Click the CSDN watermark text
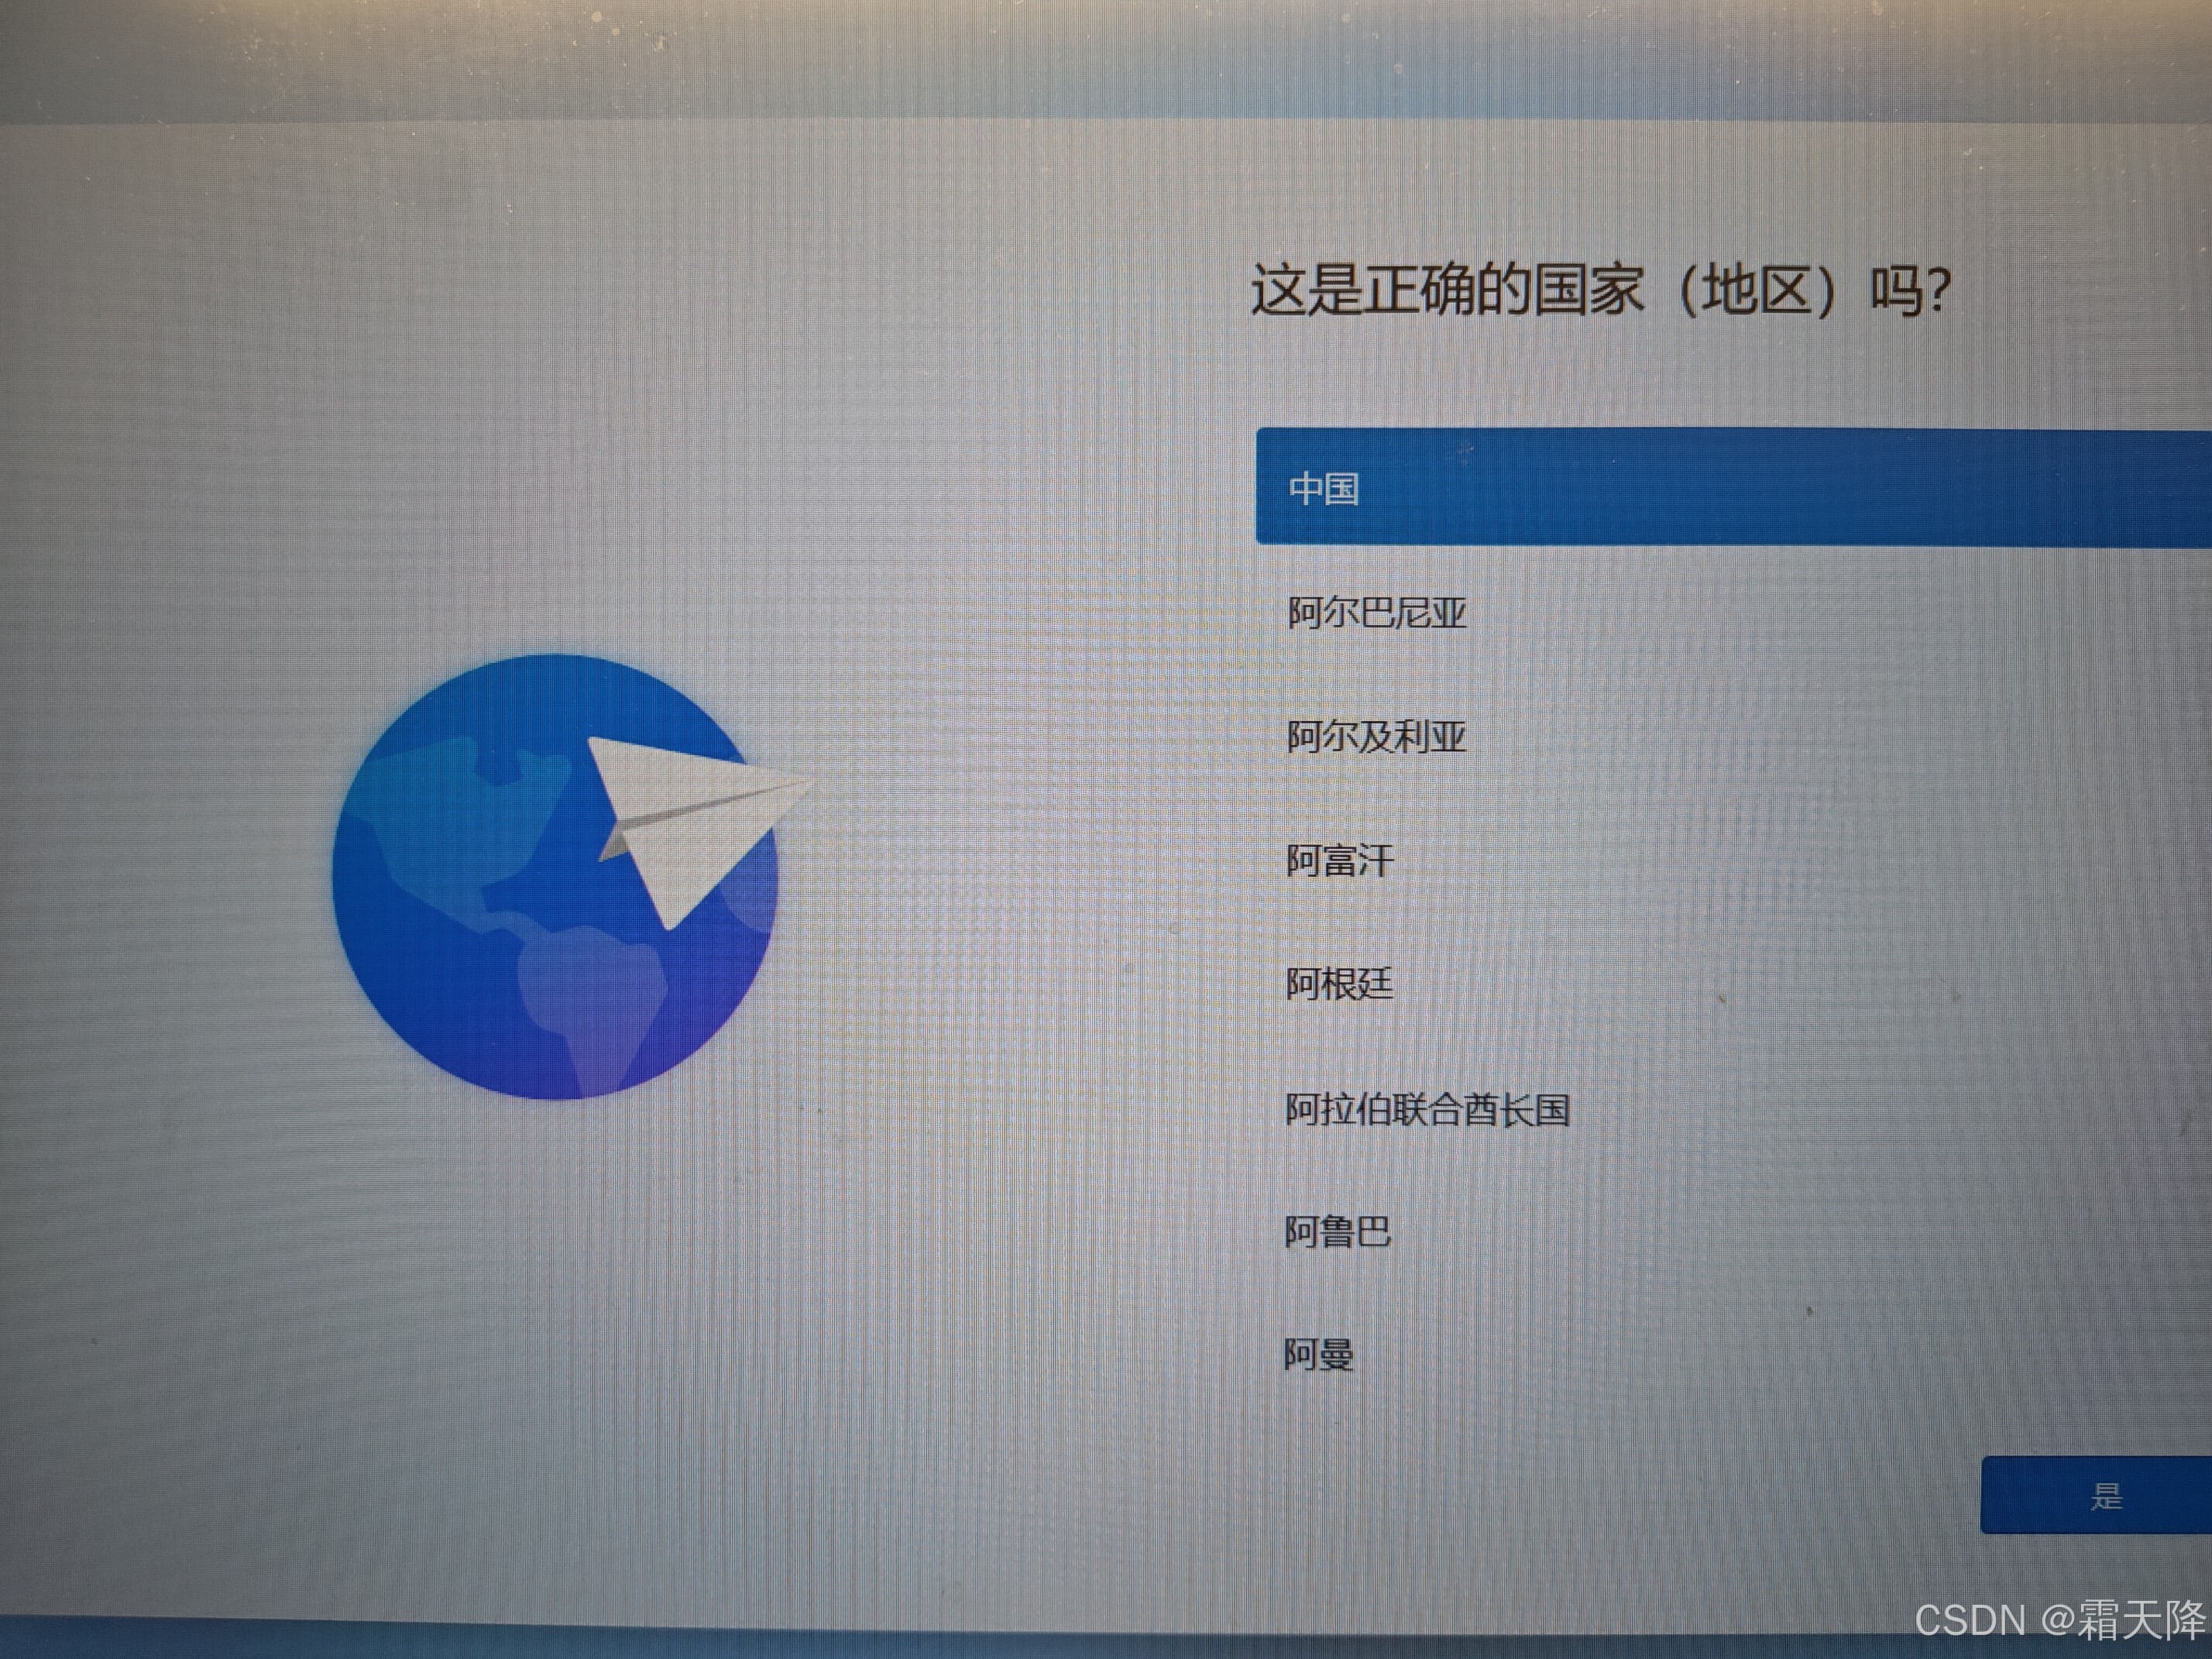The image size is (2212, 1659). click(1969, 1620)
